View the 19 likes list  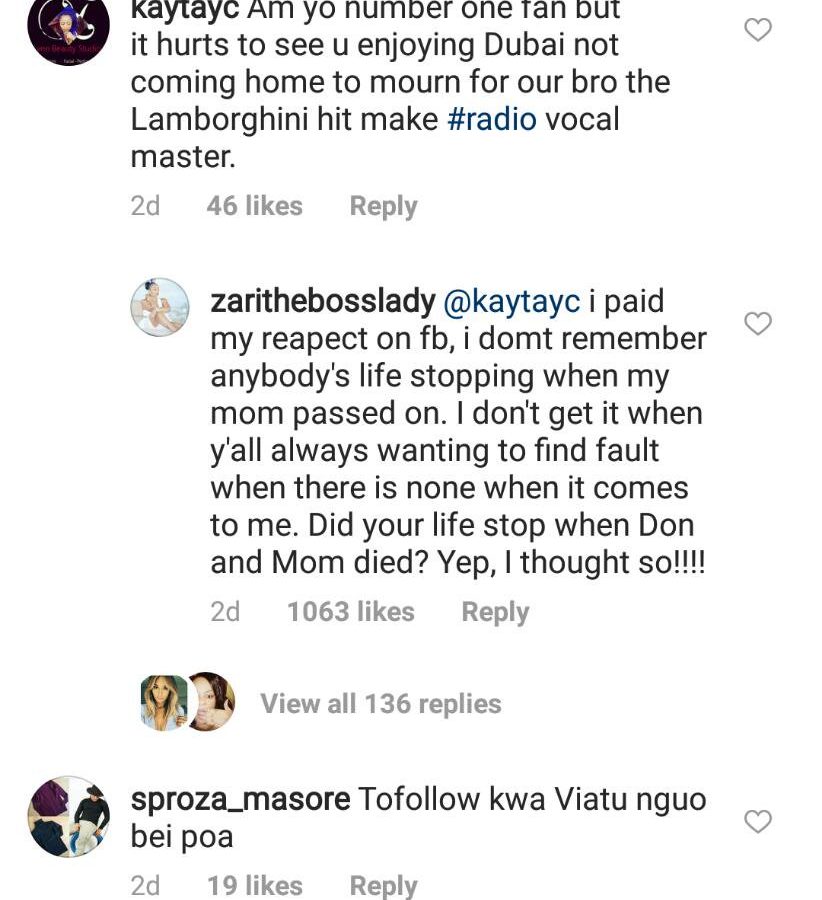(254, 886)
